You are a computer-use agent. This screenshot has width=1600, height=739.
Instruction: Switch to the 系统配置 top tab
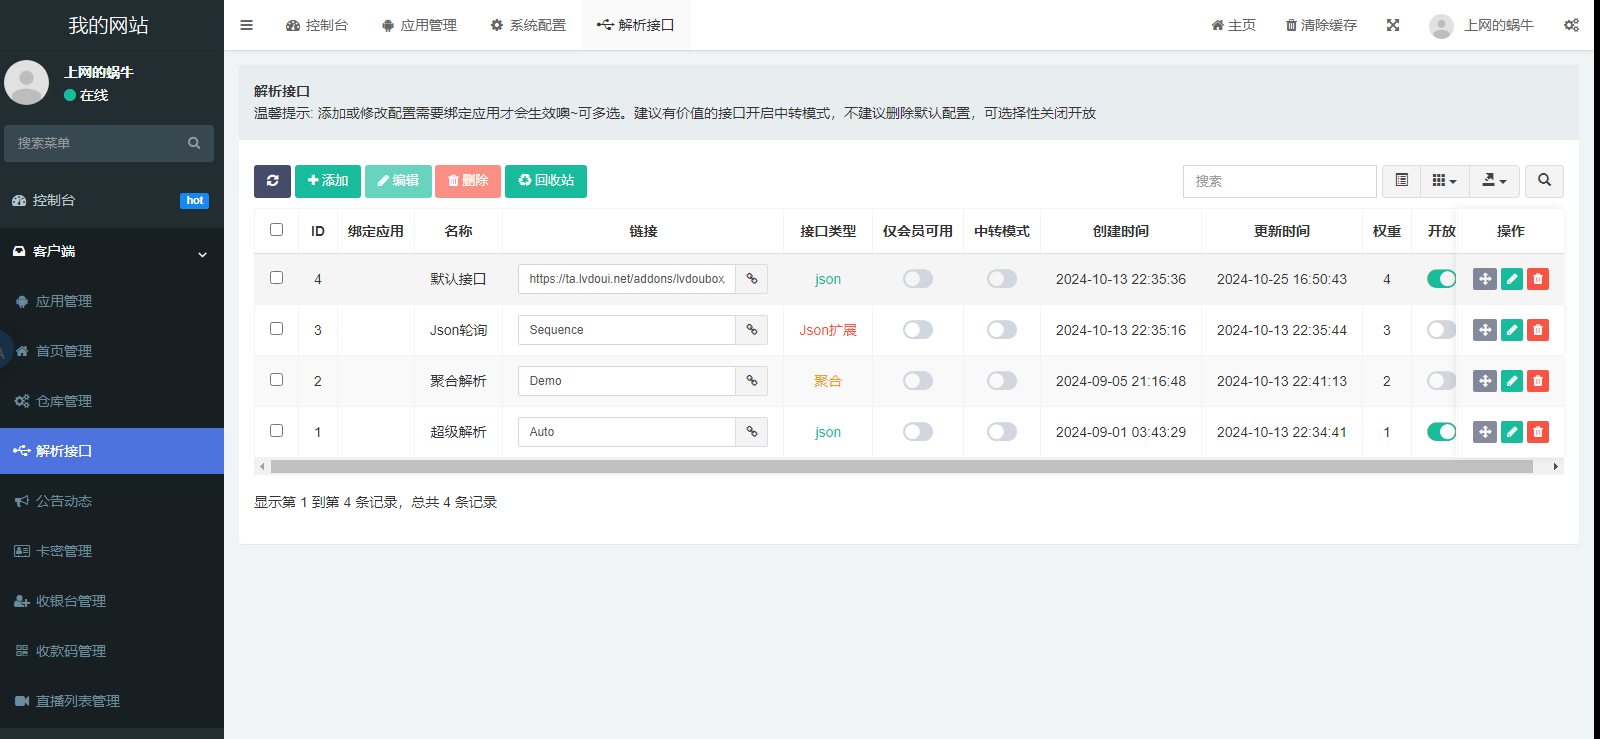(528, 25)
